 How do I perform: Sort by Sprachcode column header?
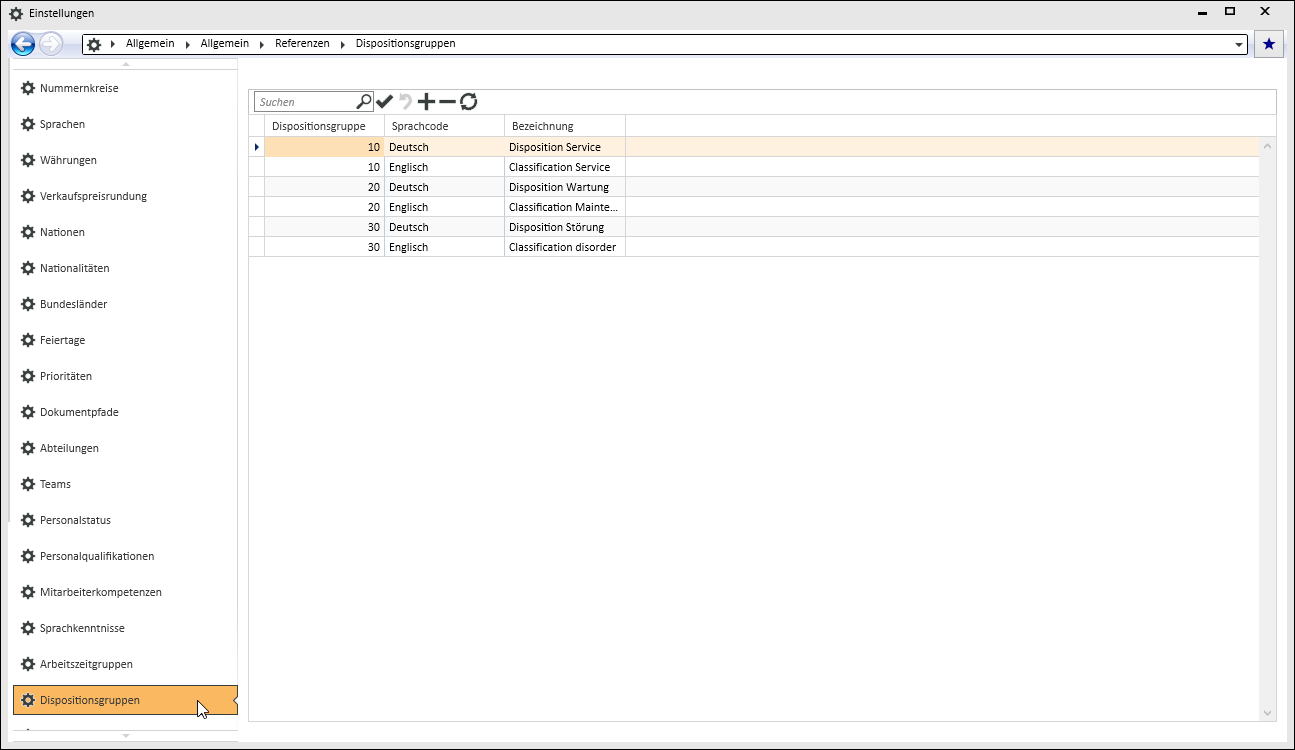pos(444,126)
